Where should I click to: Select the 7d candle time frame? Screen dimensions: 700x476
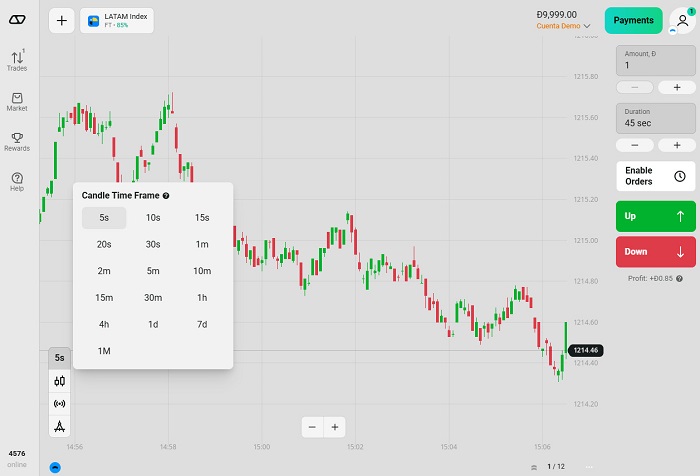[x=202, y=325]
